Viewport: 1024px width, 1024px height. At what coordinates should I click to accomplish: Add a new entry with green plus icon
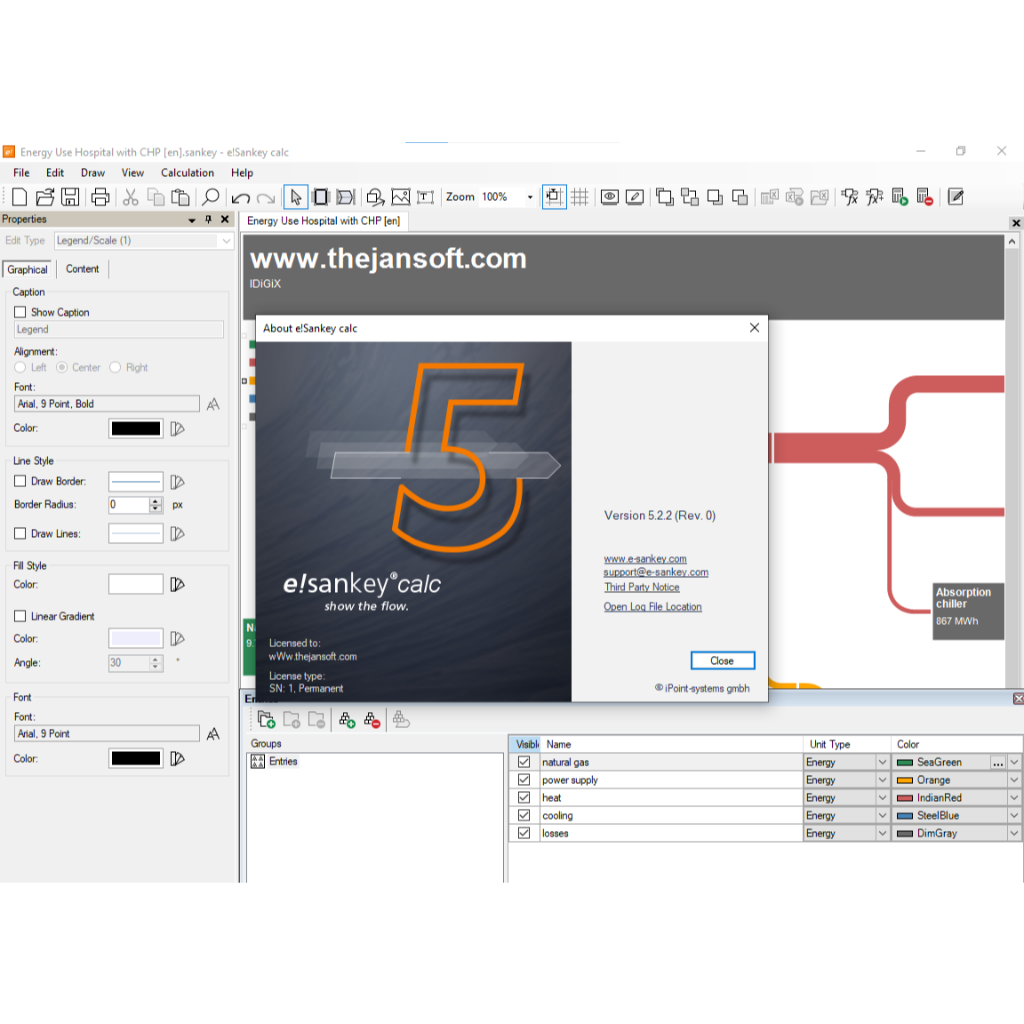347,720
